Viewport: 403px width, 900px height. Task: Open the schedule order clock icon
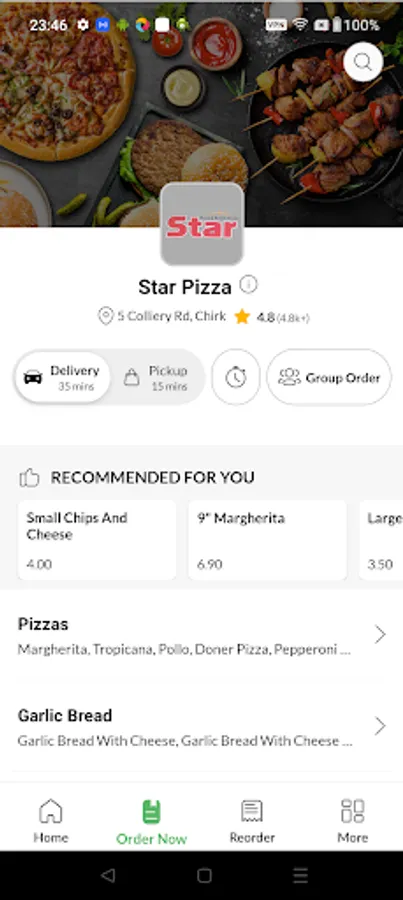[x=235, y=377]
